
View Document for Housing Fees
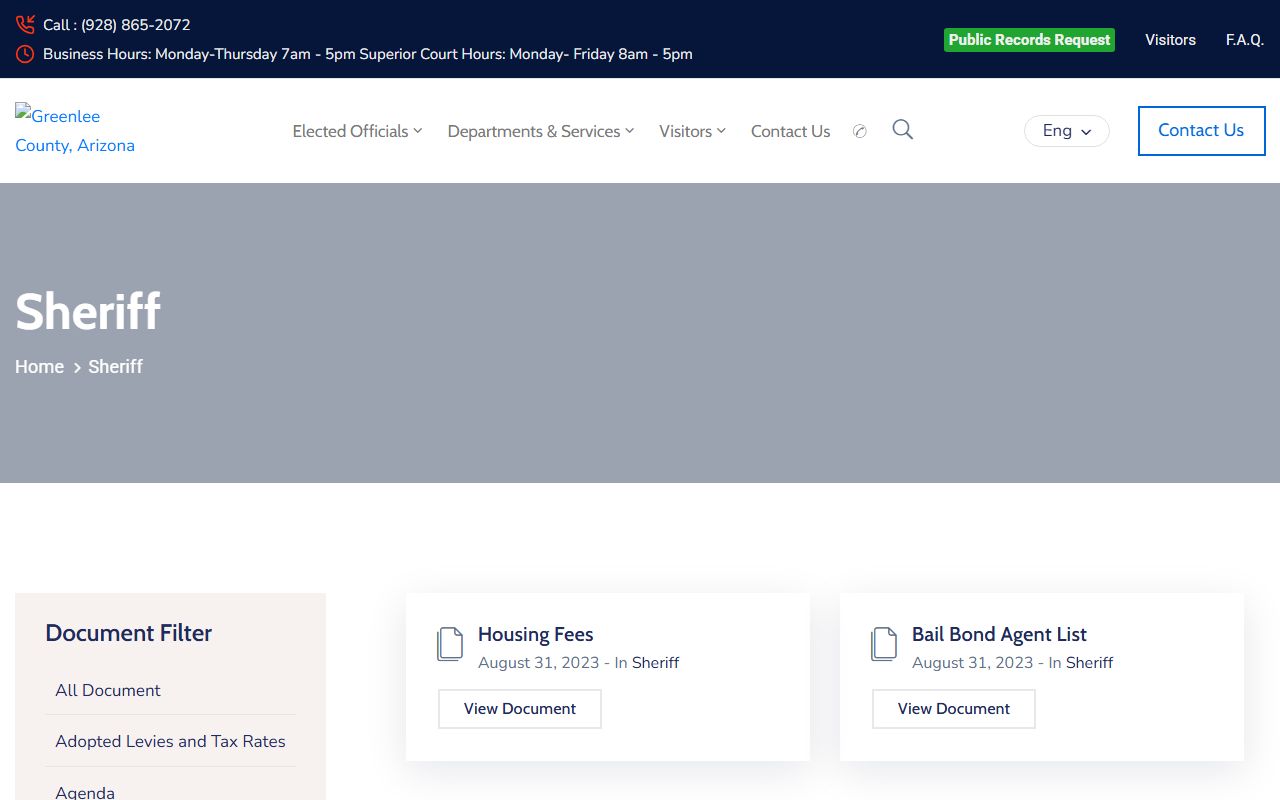pos(520,709)
